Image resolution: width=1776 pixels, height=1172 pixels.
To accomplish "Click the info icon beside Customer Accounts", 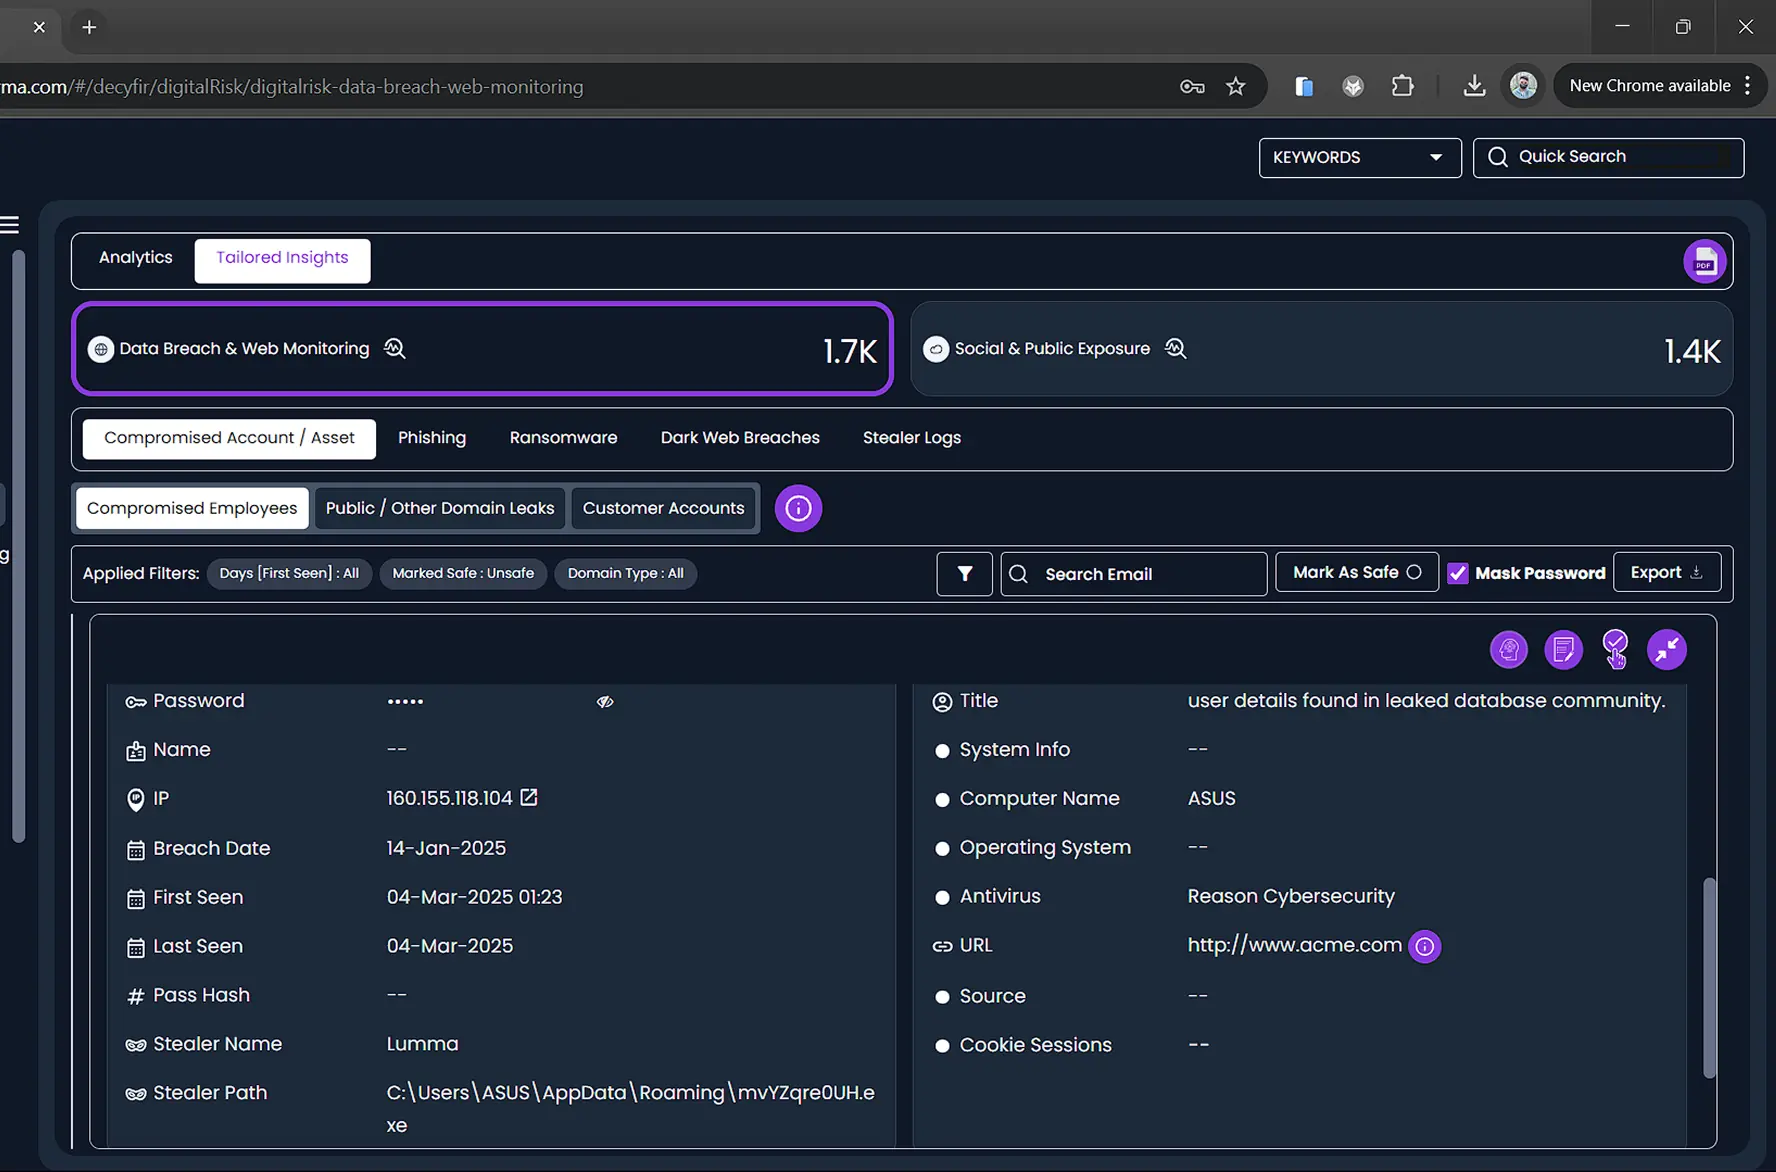I will point(798,508).
